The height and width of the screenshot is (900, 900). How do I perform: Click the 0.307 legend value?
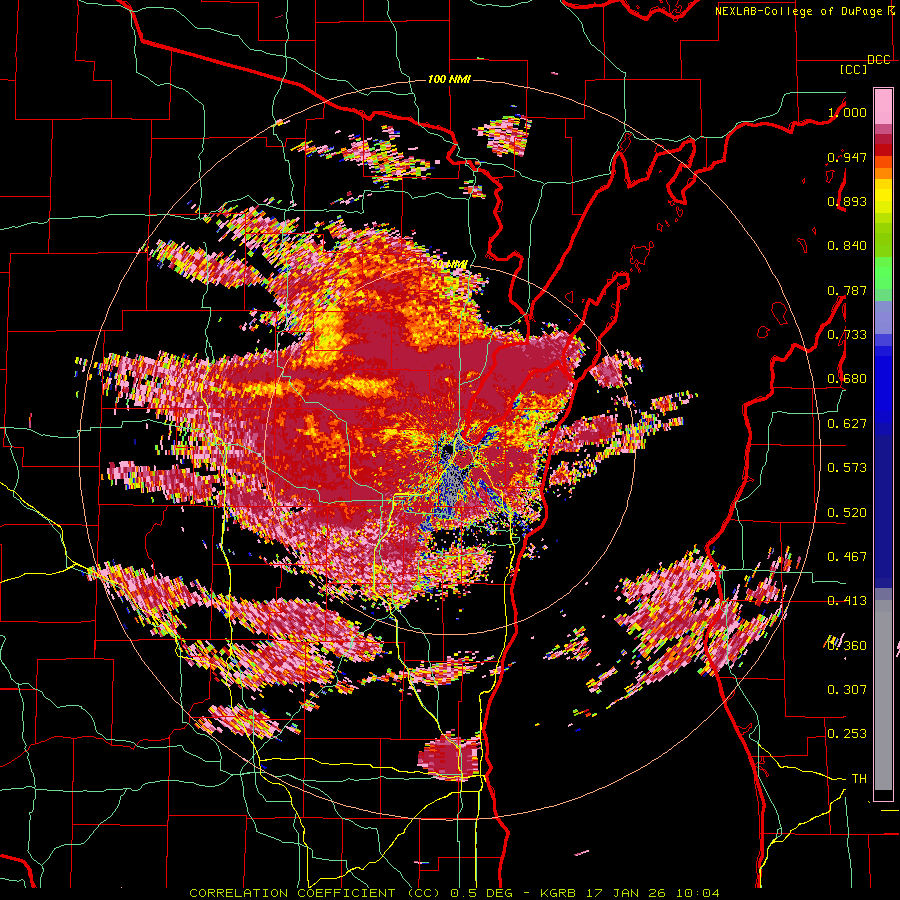pos(847,690)
